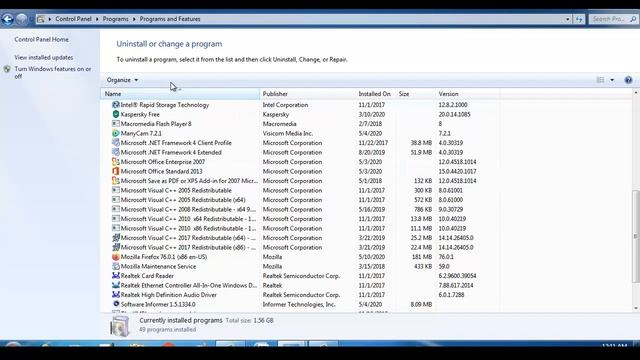Click publisher Visicom Media Inc.

[x=288, y=133]
